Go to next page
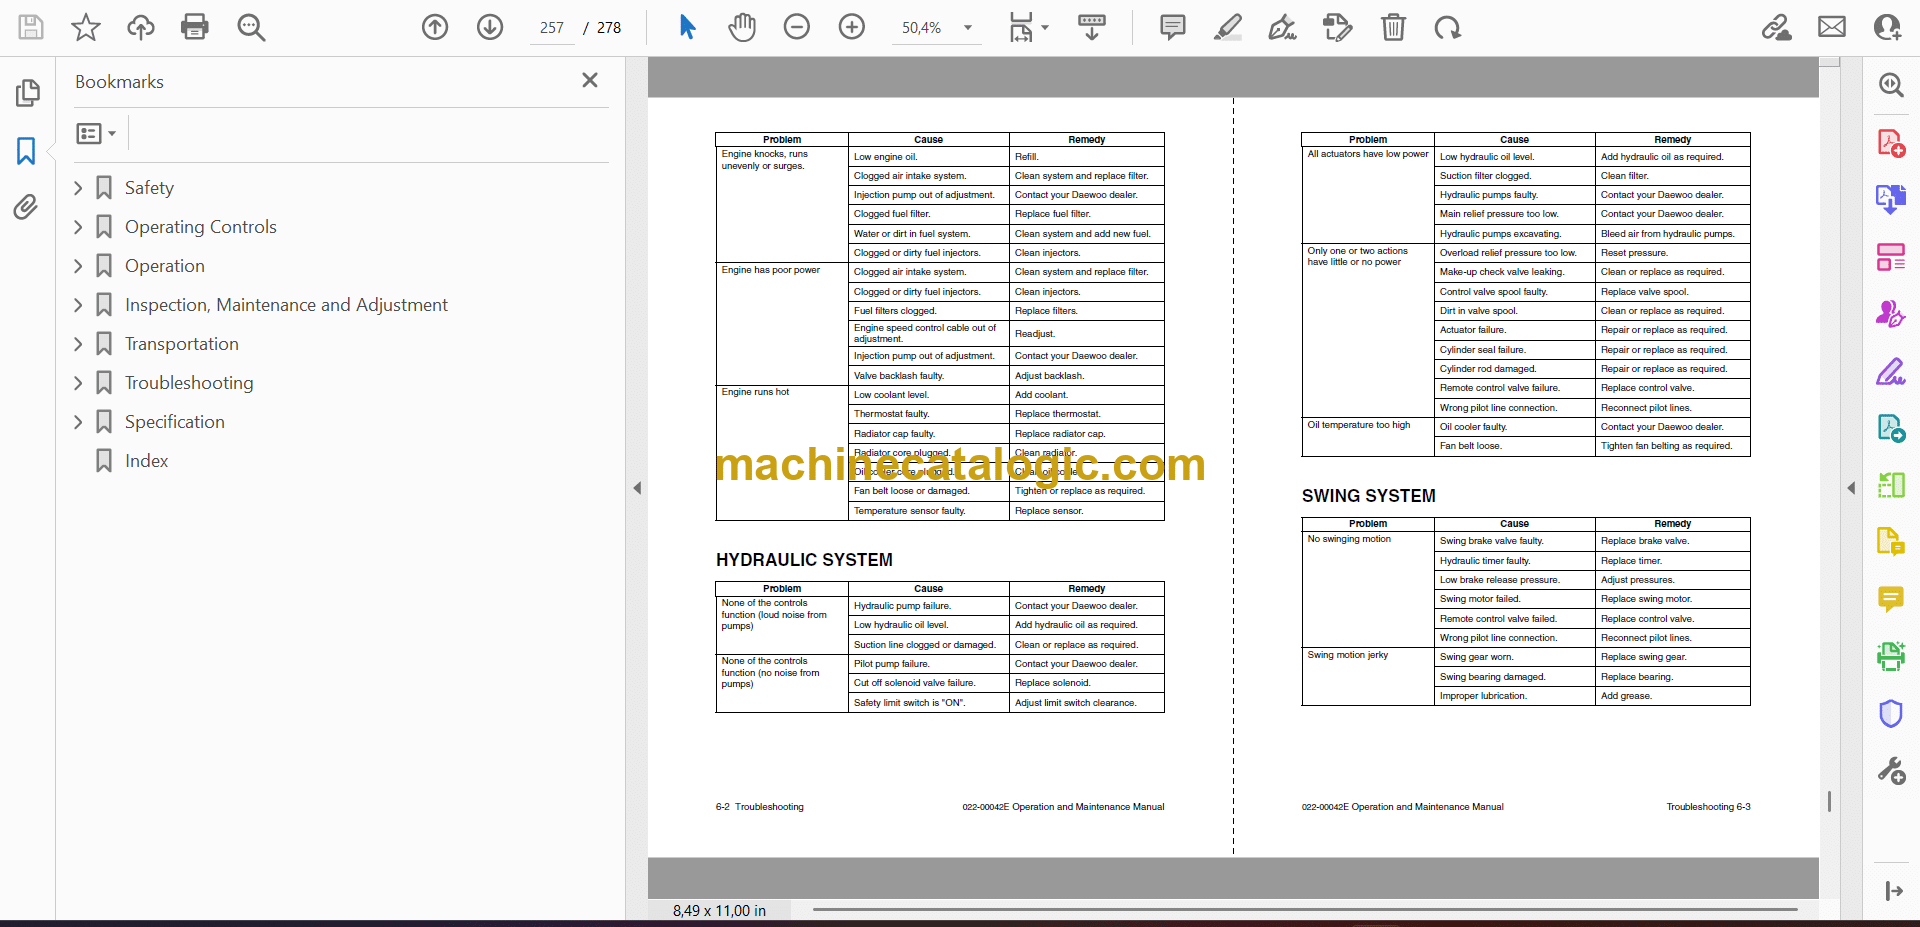1920x927 pixels. (x=490, y=27)
